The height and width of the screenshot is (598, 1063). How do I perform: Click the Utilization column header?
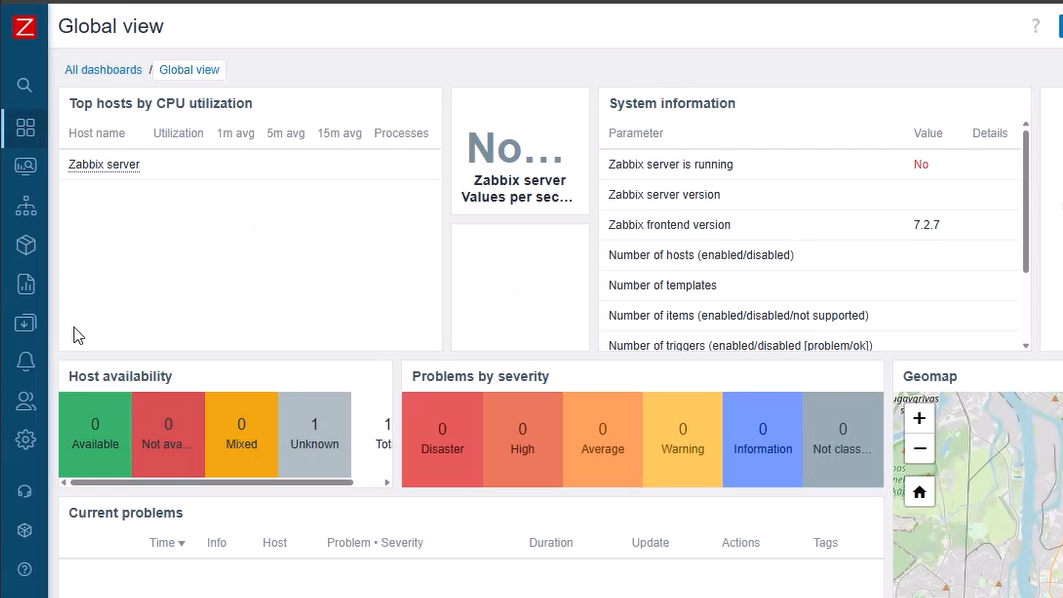point(178,134)
